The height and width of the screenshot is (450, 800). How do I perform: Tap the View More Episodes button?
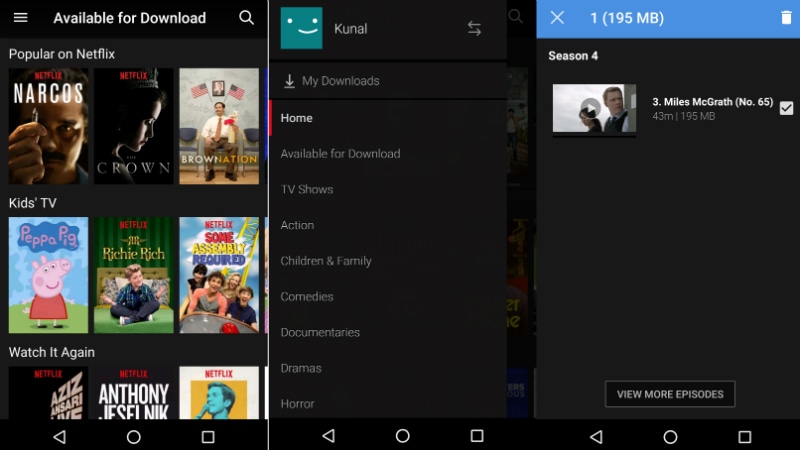point(670,394)
